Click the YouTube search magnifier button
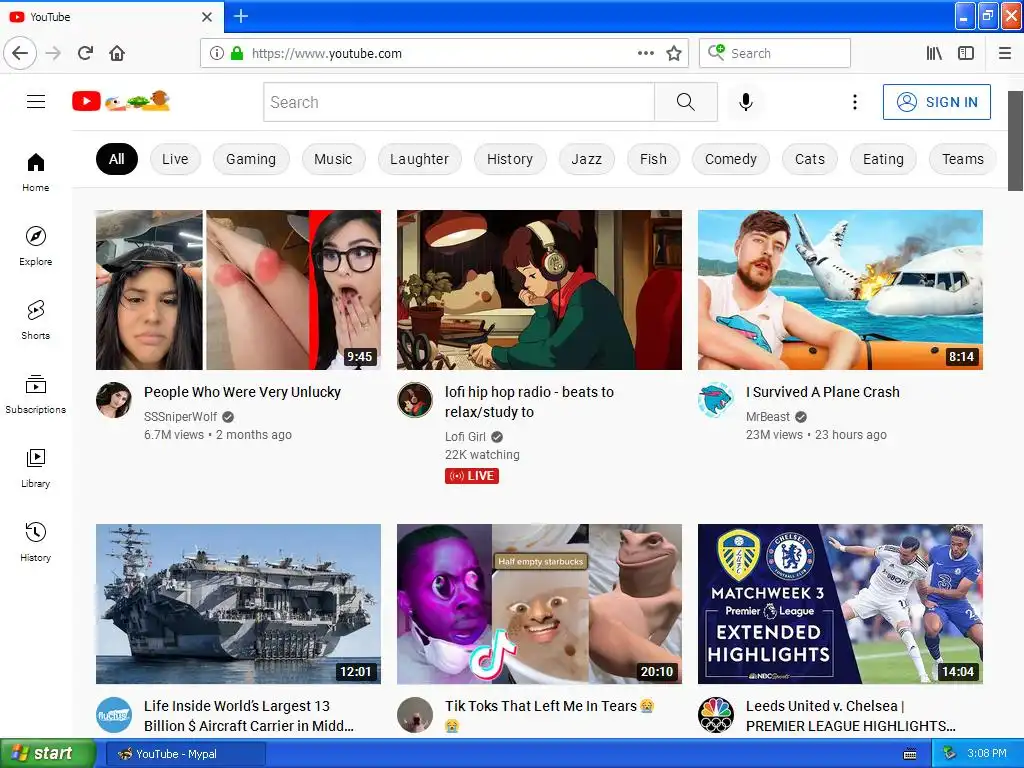Screen dimensions: 1024x768 point(686,102)
